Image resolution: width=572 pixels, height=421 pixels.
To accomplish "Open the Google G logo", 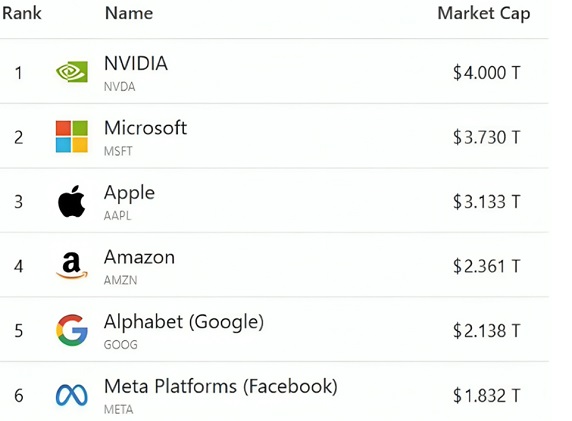I will click(x=72, y=330).
